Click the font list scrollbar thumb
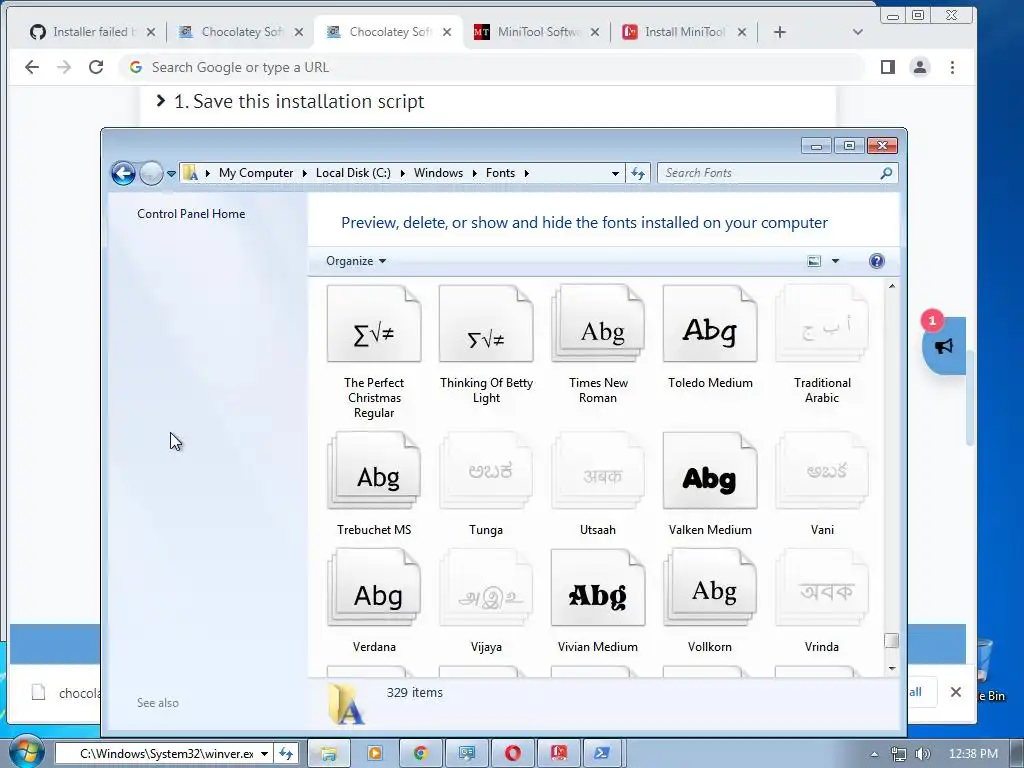This screenshot has height=768, width=1024. [x=891, y=641]
